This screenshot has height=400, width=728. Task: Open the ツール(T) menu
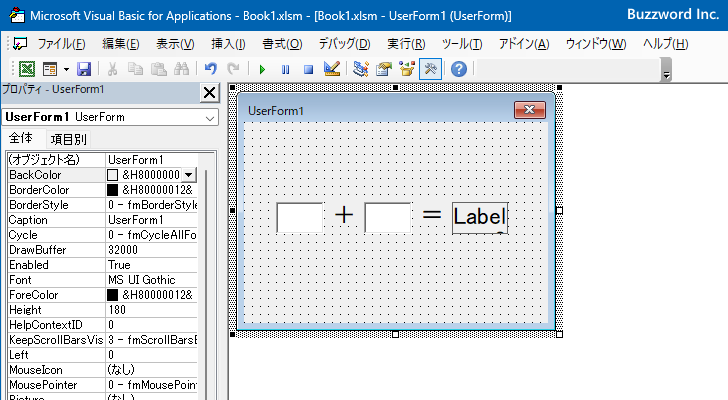click(462, 44)
